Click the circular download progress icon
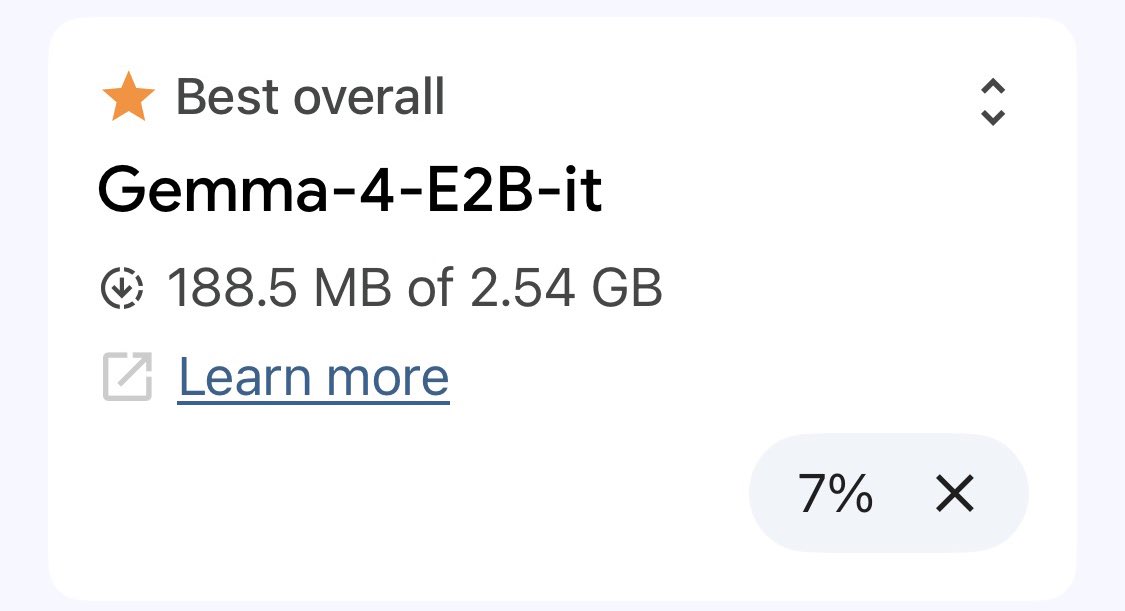Image resolution: width=1125 pixels, height=611 pixels. click(122, 289)
